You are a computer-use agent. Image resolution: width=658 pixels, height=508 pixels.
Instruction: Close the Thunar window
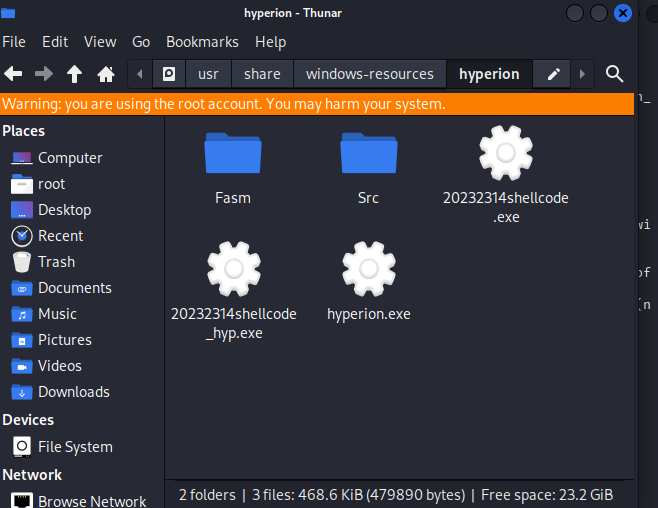point(623,13)
